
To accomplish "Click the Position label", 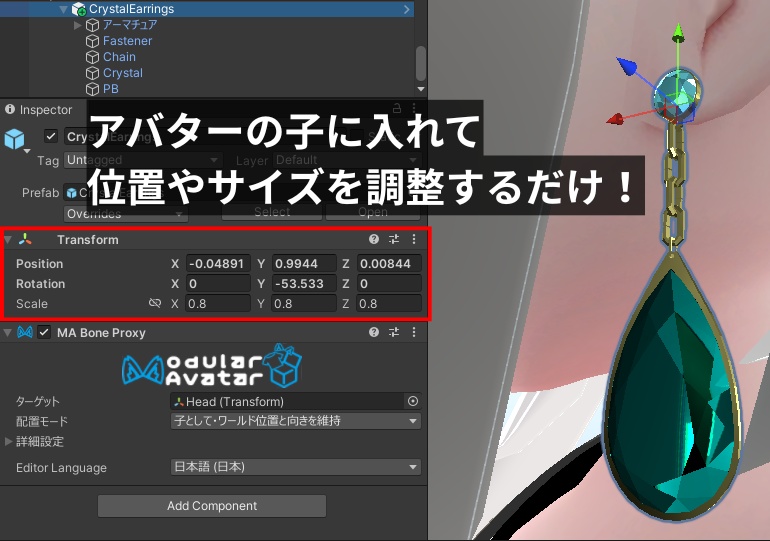I will click(39, 264).
